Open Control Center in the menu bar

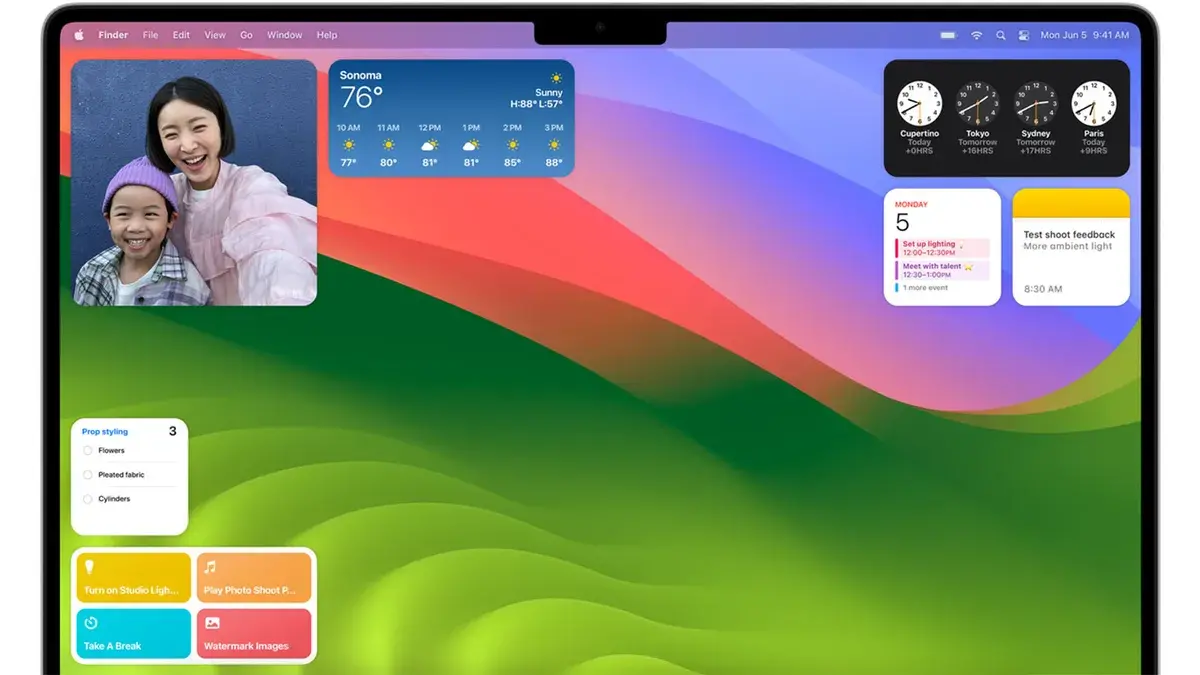coord(1023,35)
